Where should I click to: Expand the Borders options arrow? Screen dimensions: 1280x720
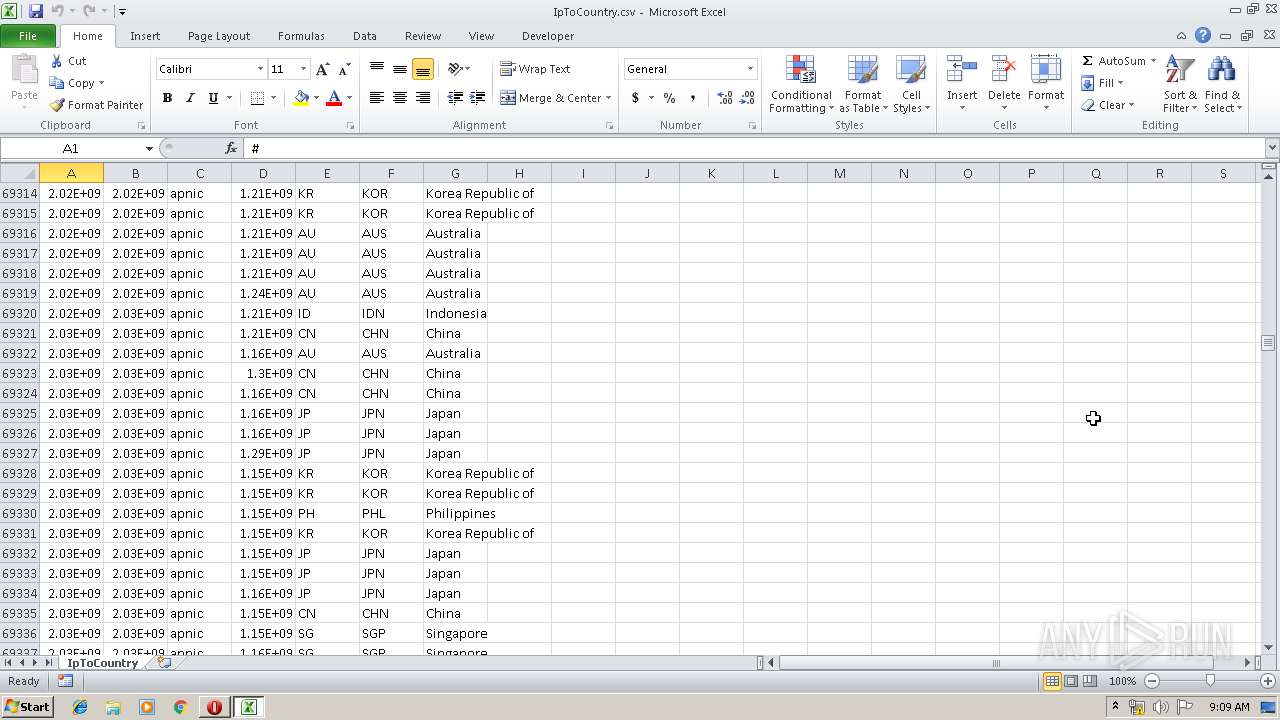click(274, 98)
